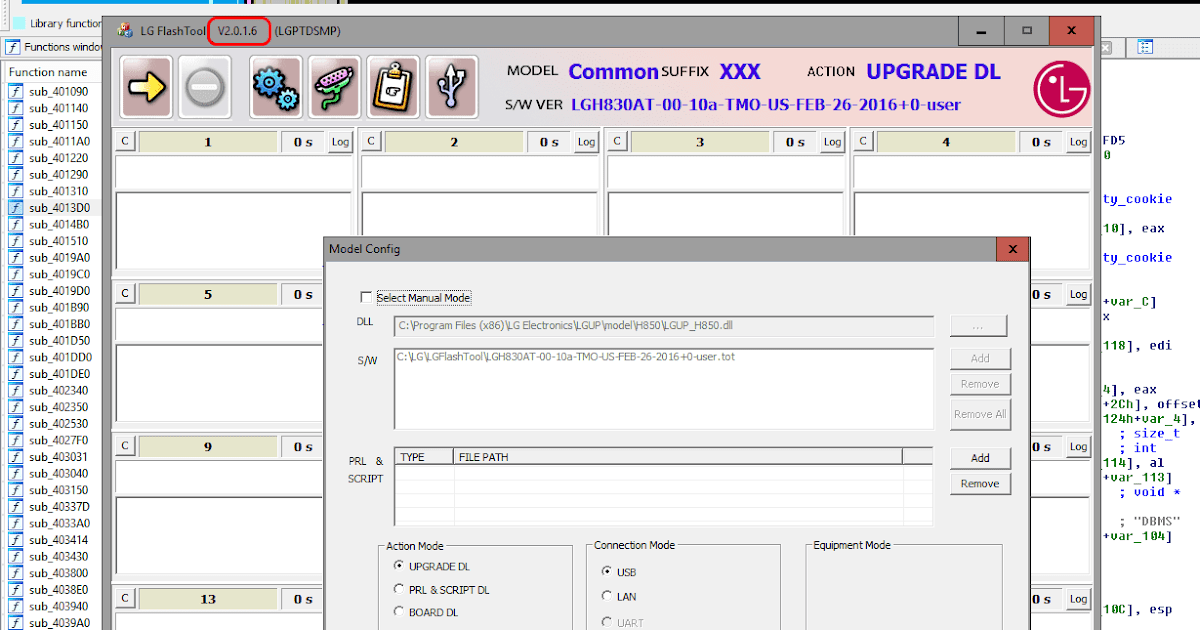Screen dimensions: 1200x630
Task: Click C button of port 1
Action: pyautogui.click(x=125, y=142)
